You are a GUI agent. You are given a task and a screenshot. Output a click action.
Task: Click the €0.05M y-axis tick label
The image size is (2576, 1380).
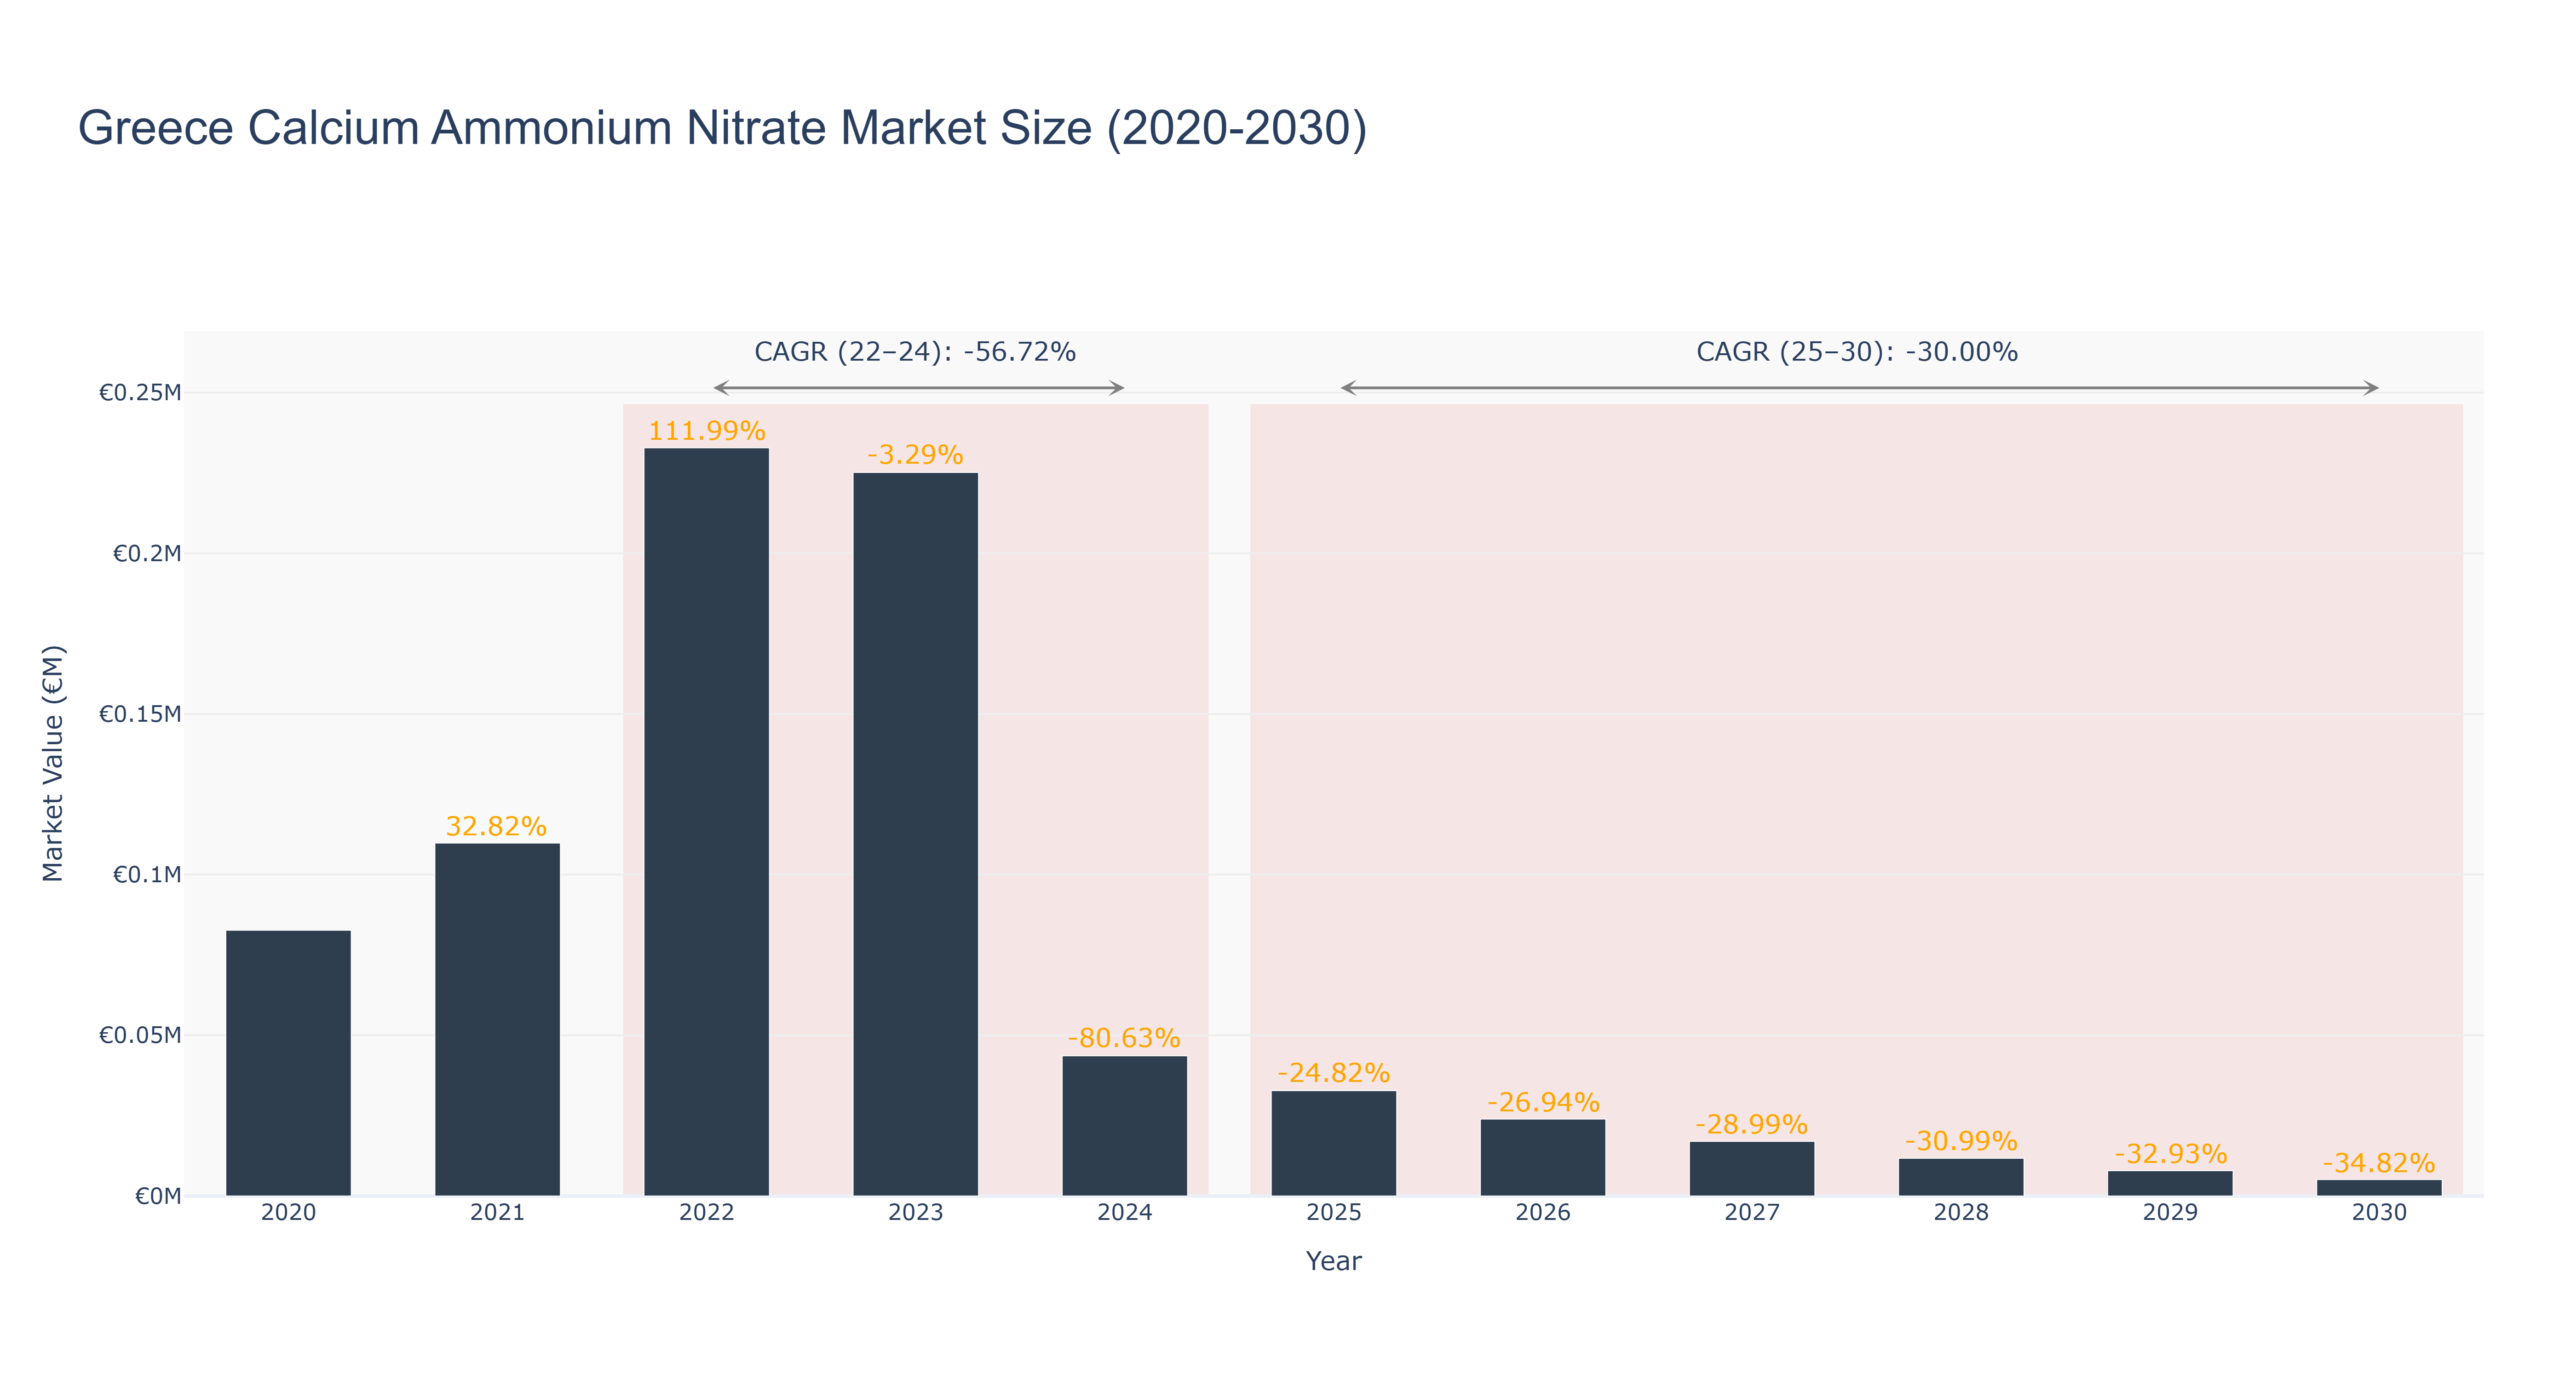tap(140, 1035)
